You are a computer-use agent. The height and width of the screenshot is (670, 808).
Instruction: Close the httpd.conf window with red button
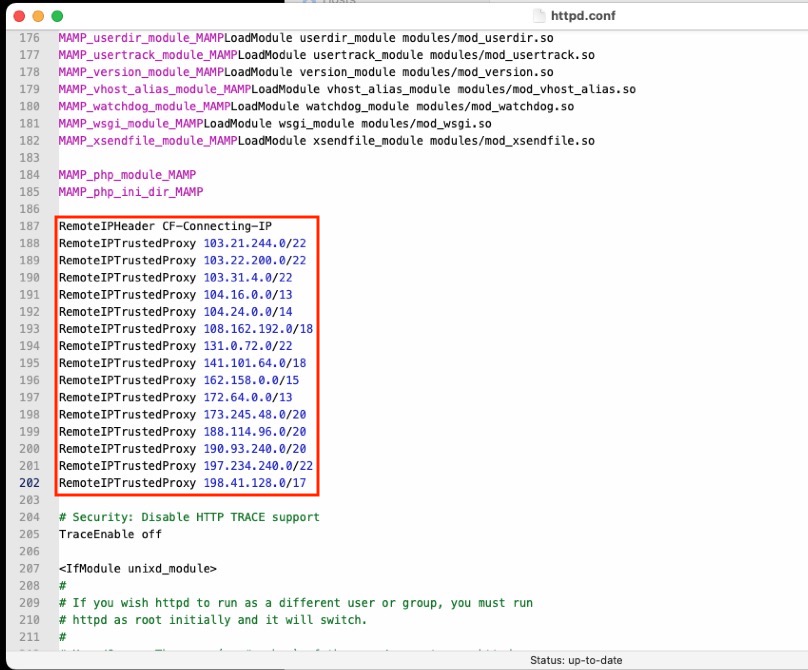click(20, 16)
